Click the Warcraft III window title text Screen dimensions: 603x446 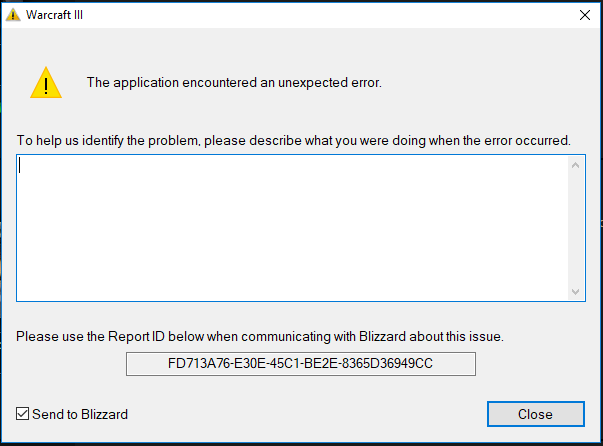click(x=54, y=15)
